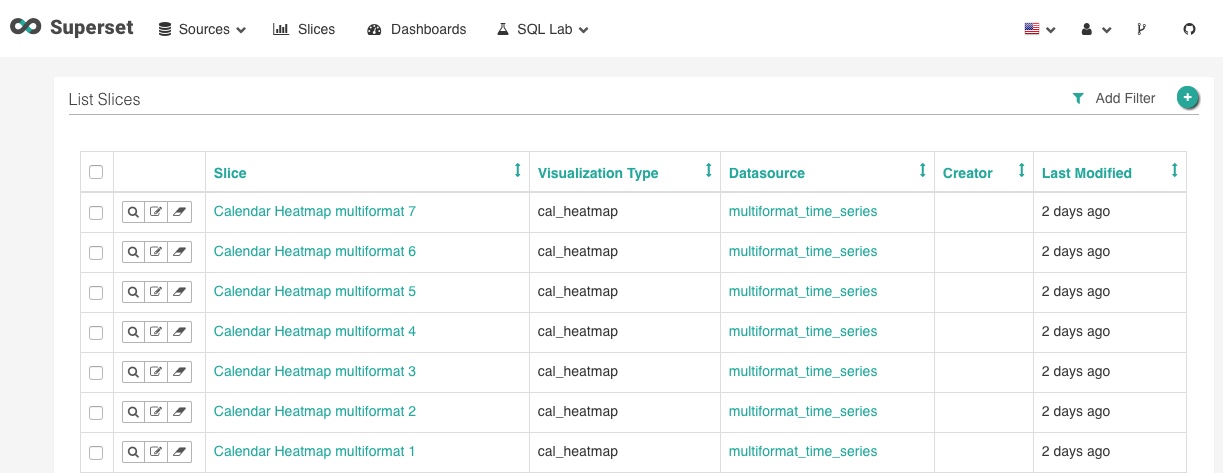
Task: Click the Last Modified column header text
Action: click(x=1087, y=173)
